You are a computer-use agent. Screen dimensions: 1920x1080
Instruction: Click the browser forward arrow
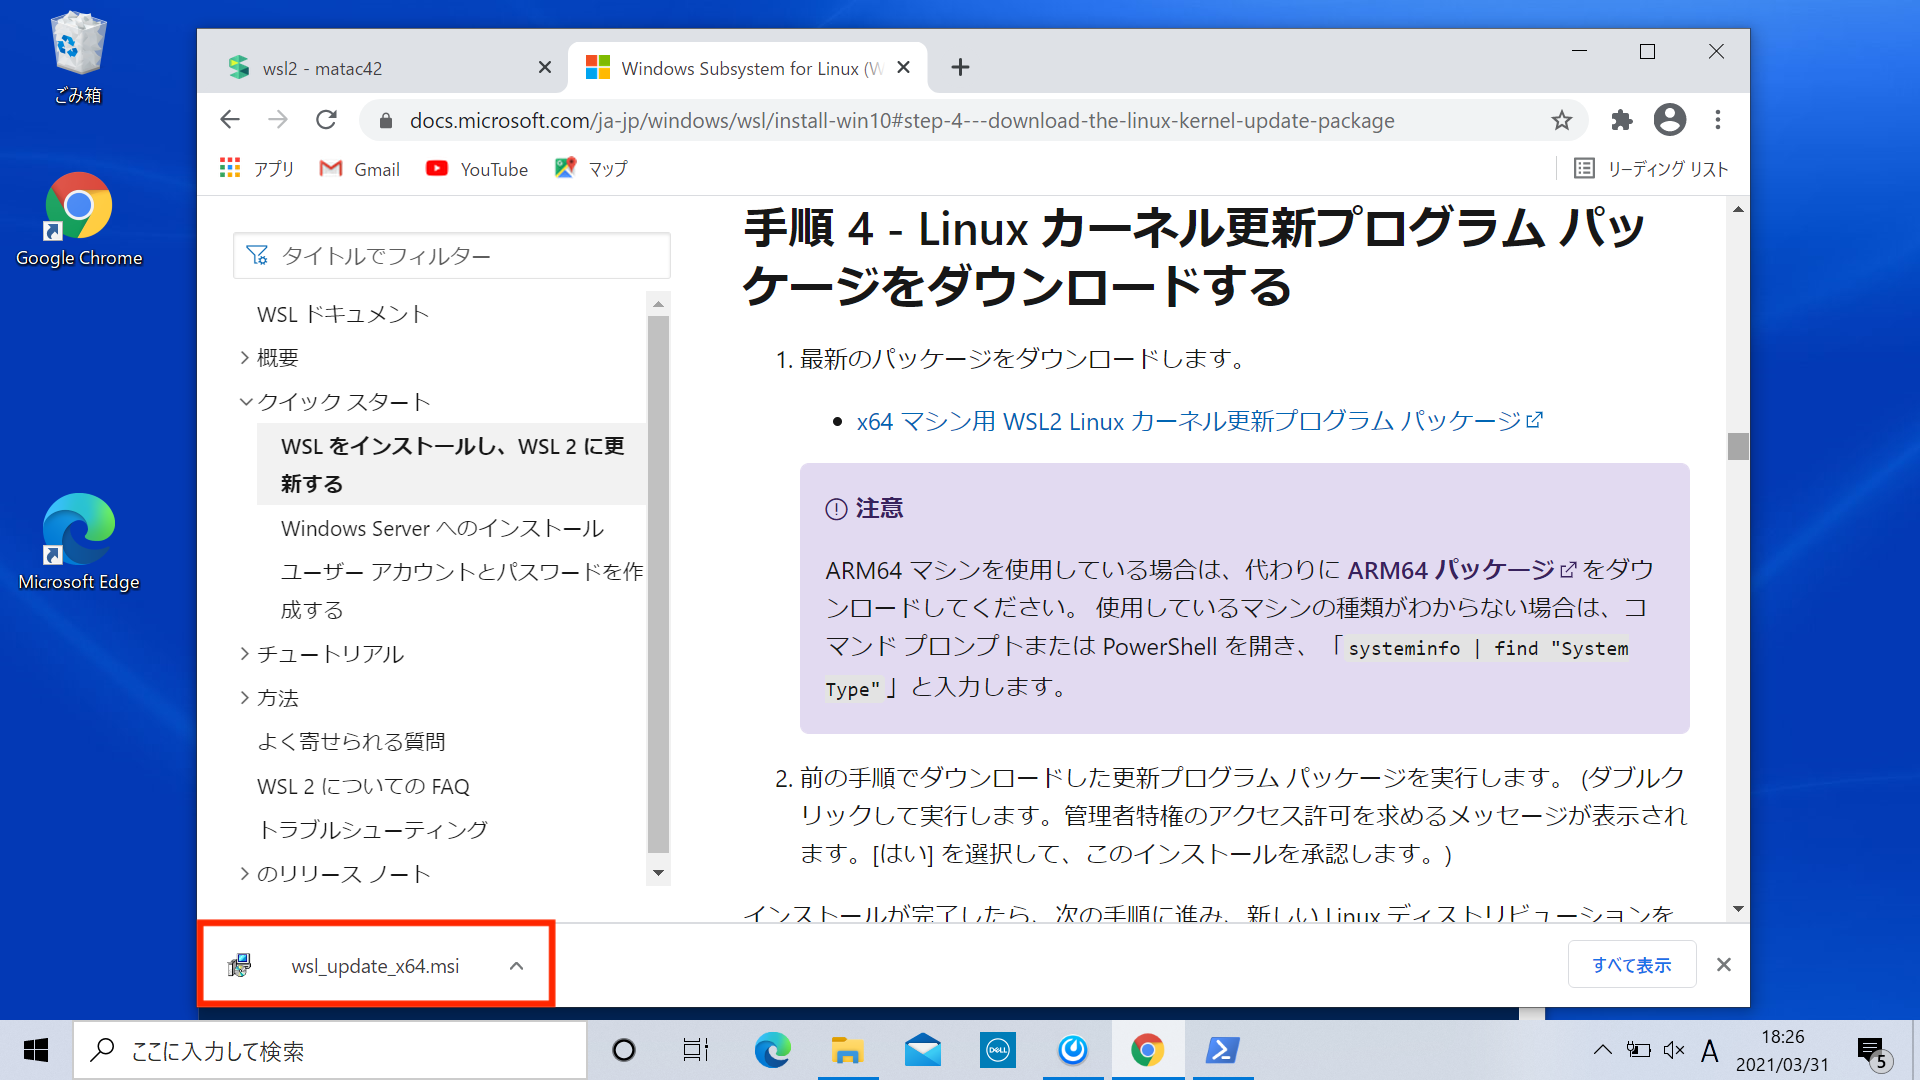click(x=278, y=120)
